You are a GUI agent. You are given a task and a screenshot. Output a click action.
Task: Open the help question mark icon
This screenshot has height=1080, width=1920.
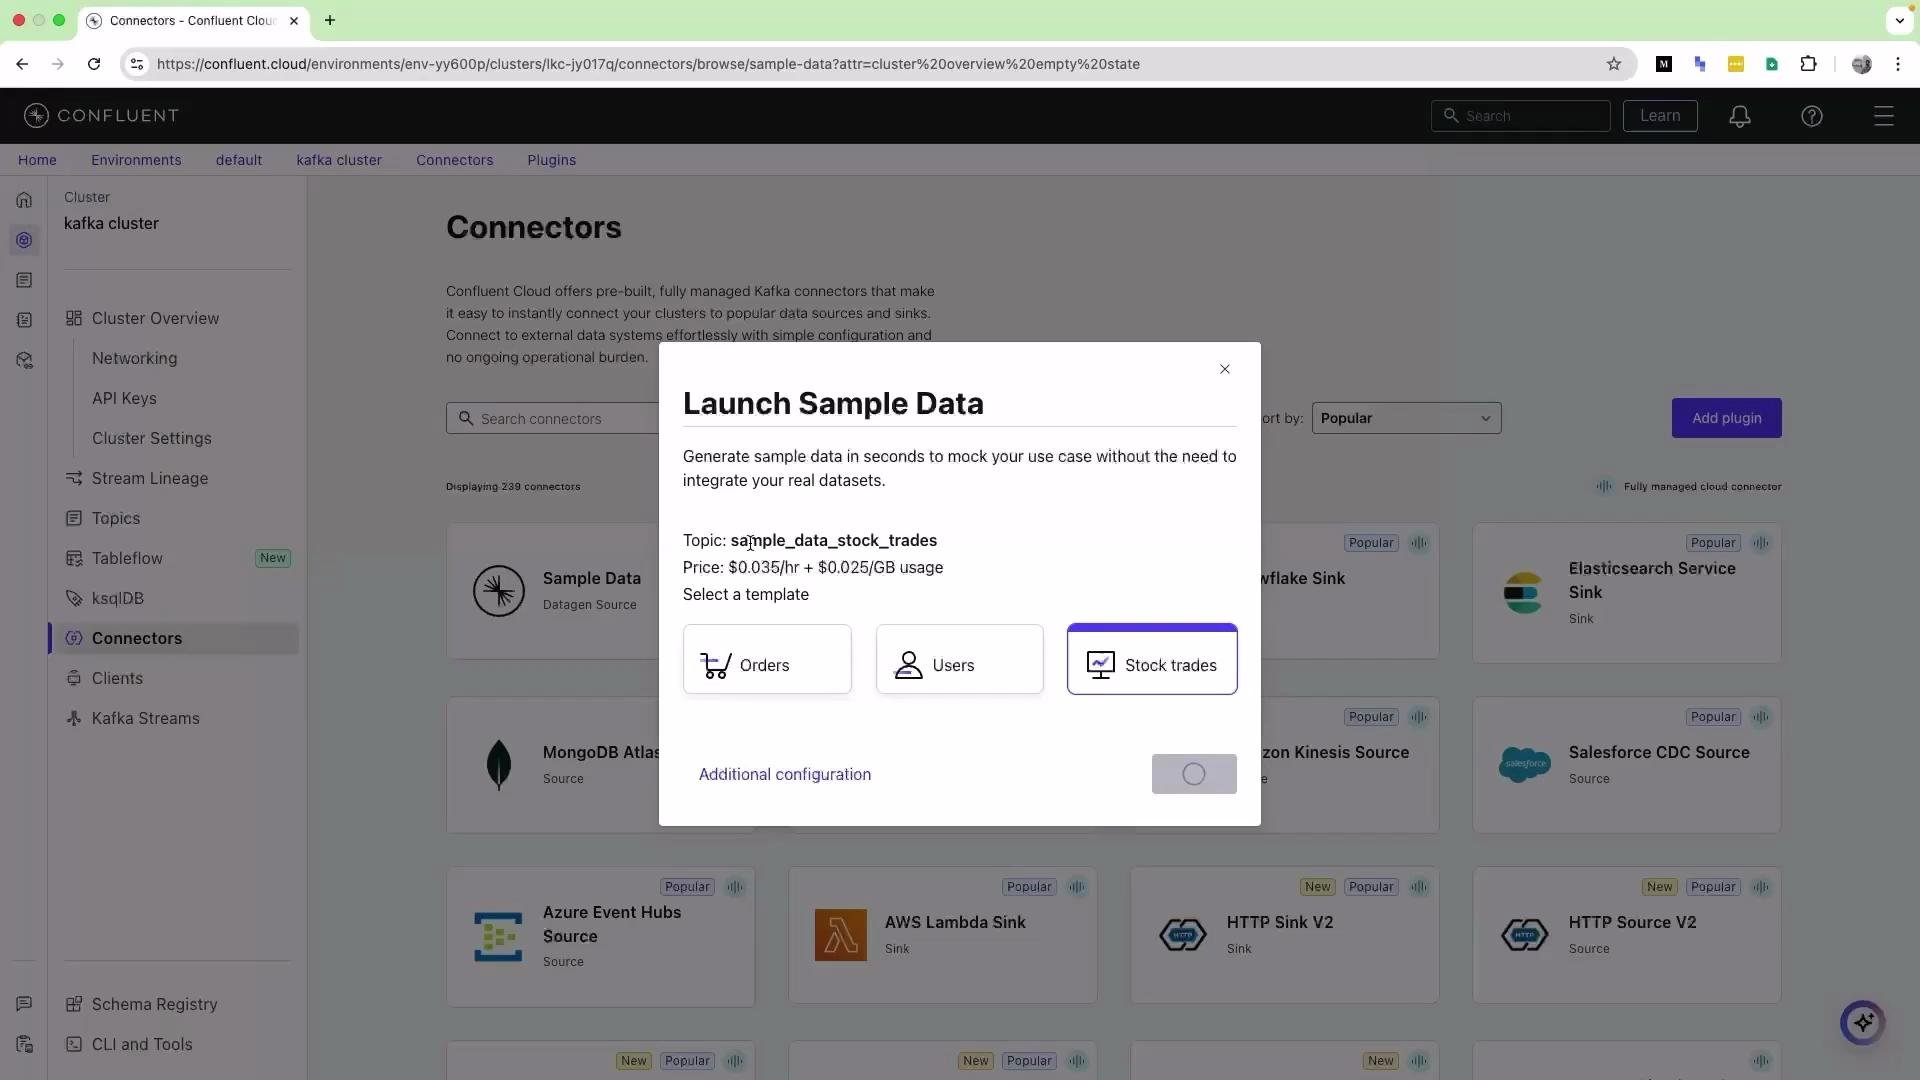[1812, 116]
